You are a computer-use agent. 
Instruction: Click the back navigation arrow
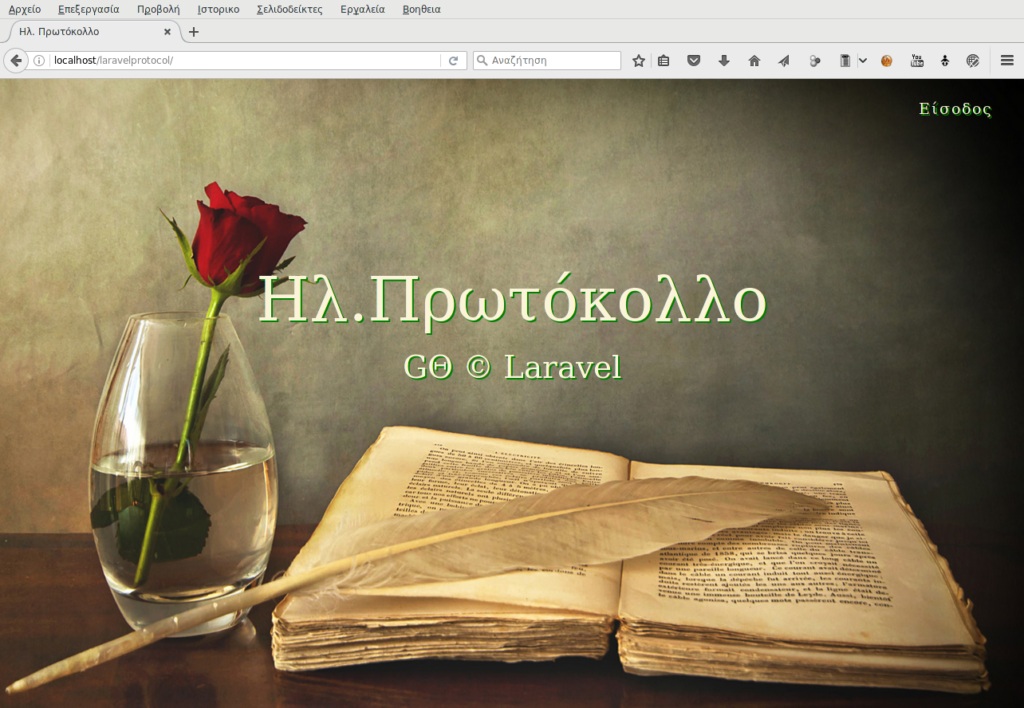pos(16,61)
